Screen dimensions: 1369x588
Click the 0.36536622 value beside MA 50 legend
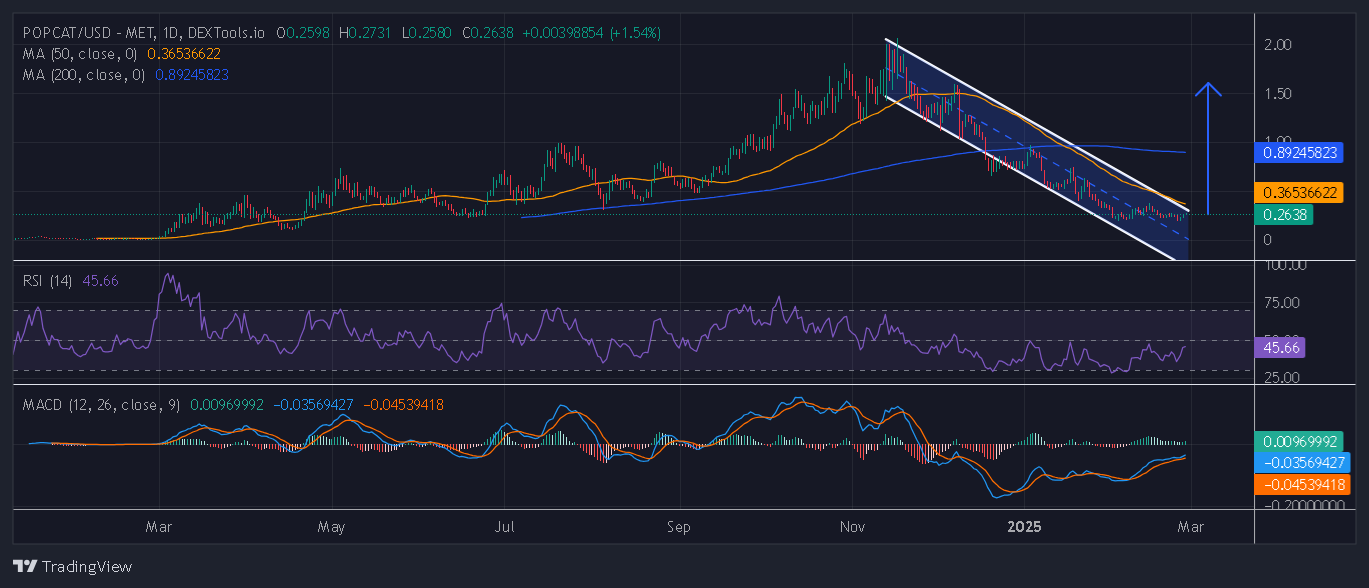(x=184, y=54)
